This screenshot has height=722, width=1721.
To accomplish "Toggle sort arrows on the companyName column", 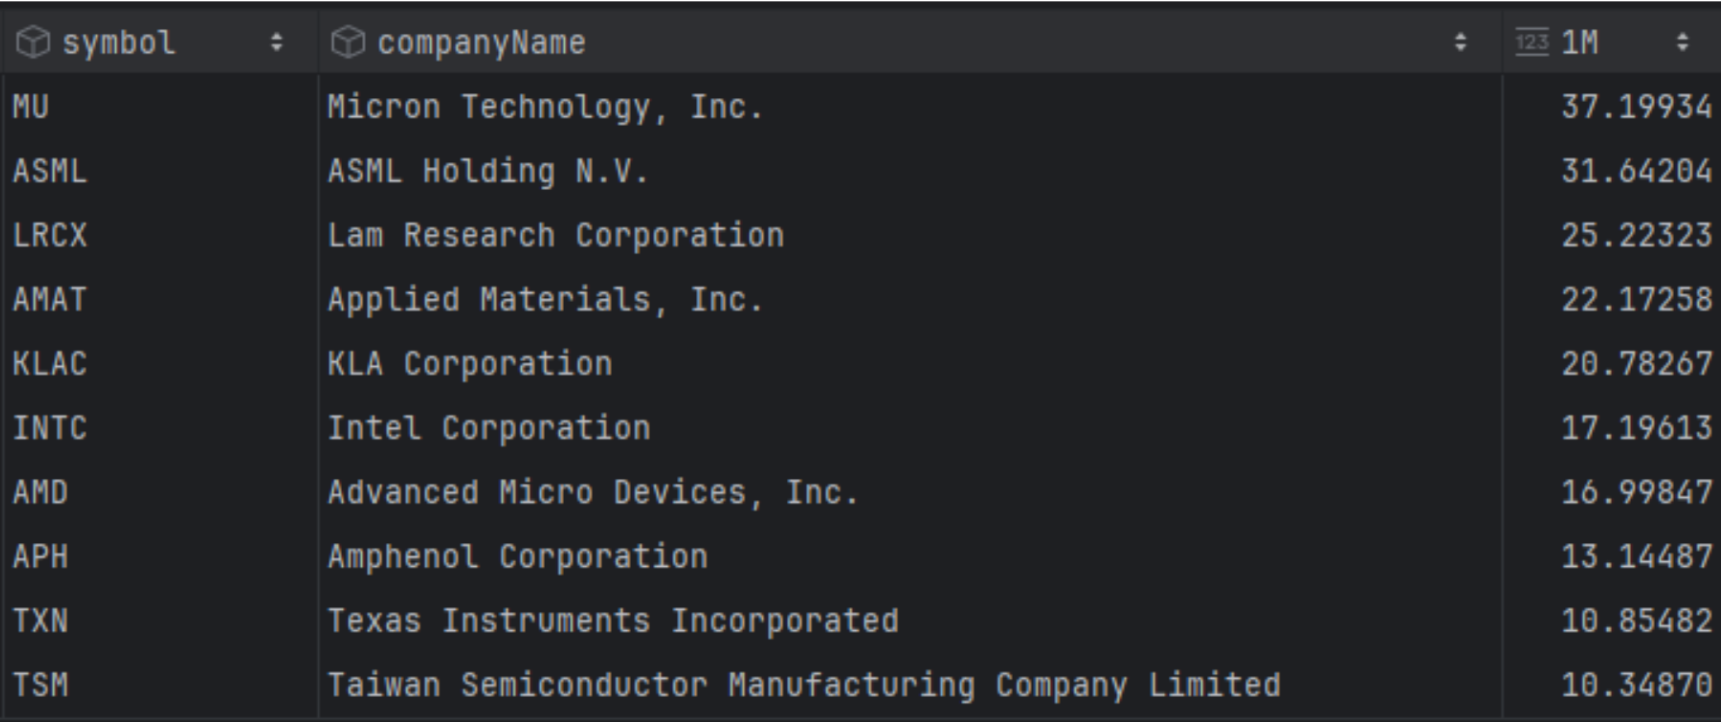I will 1460,43.
